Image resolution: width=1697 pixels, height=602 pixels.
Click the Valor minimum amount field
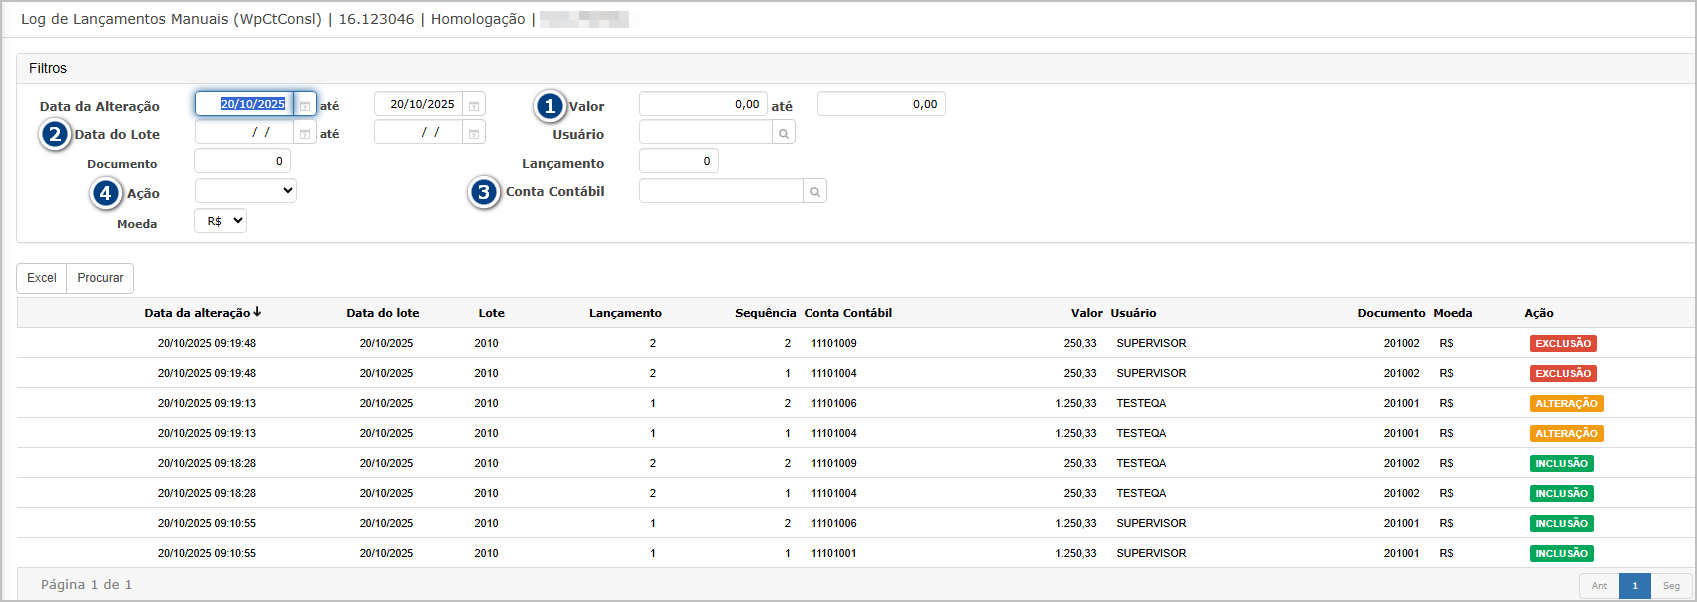point(703,104)
